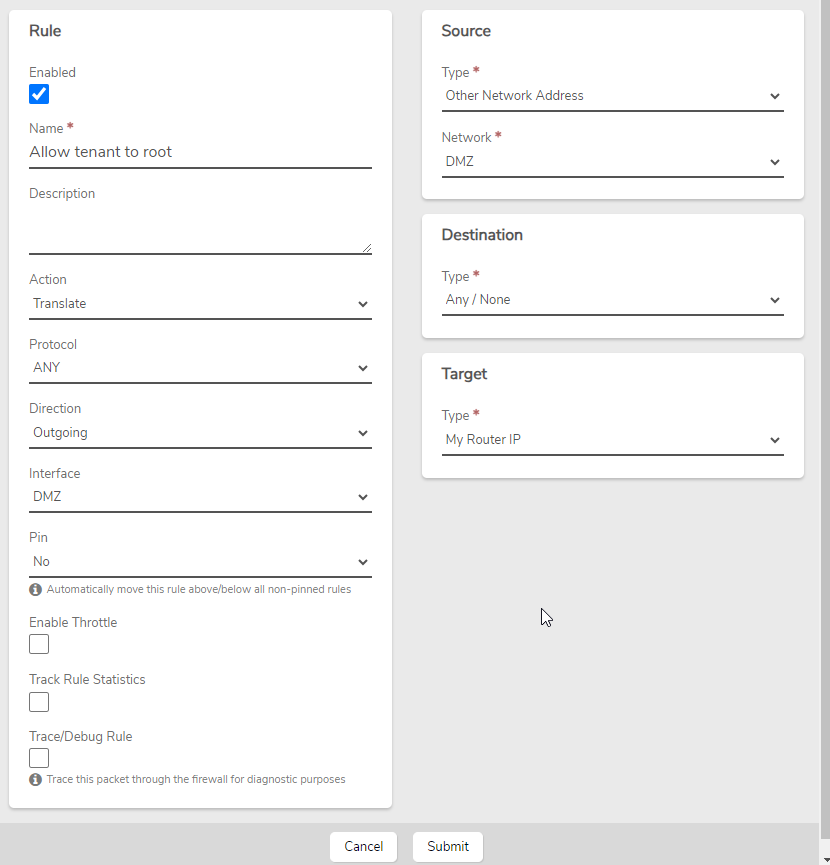Click the 'Enabled' label text
This screenshot has width=830, height=865.
point(52,73)
